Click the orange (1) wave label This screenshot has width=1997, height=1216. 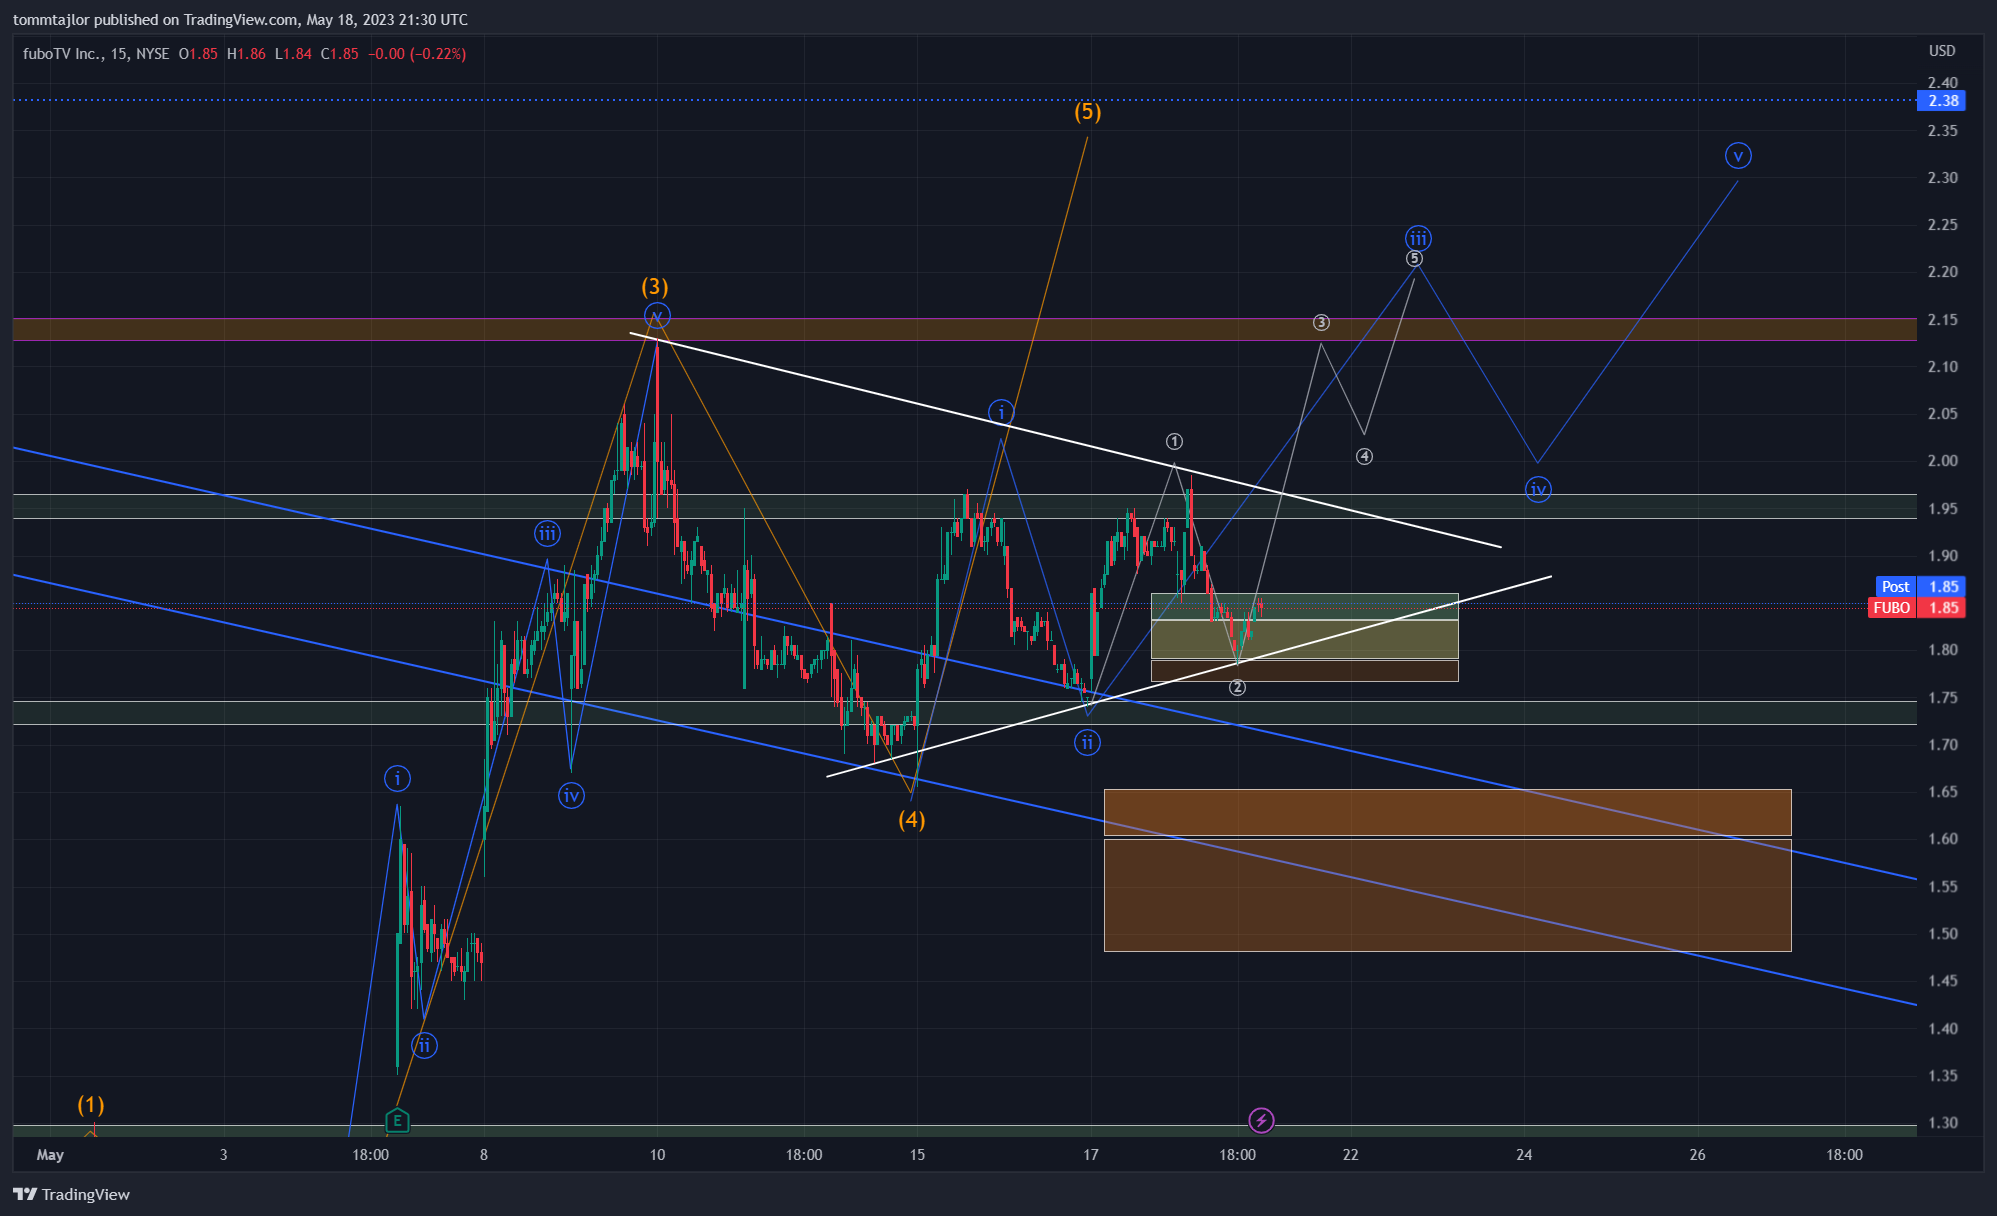91,1105
